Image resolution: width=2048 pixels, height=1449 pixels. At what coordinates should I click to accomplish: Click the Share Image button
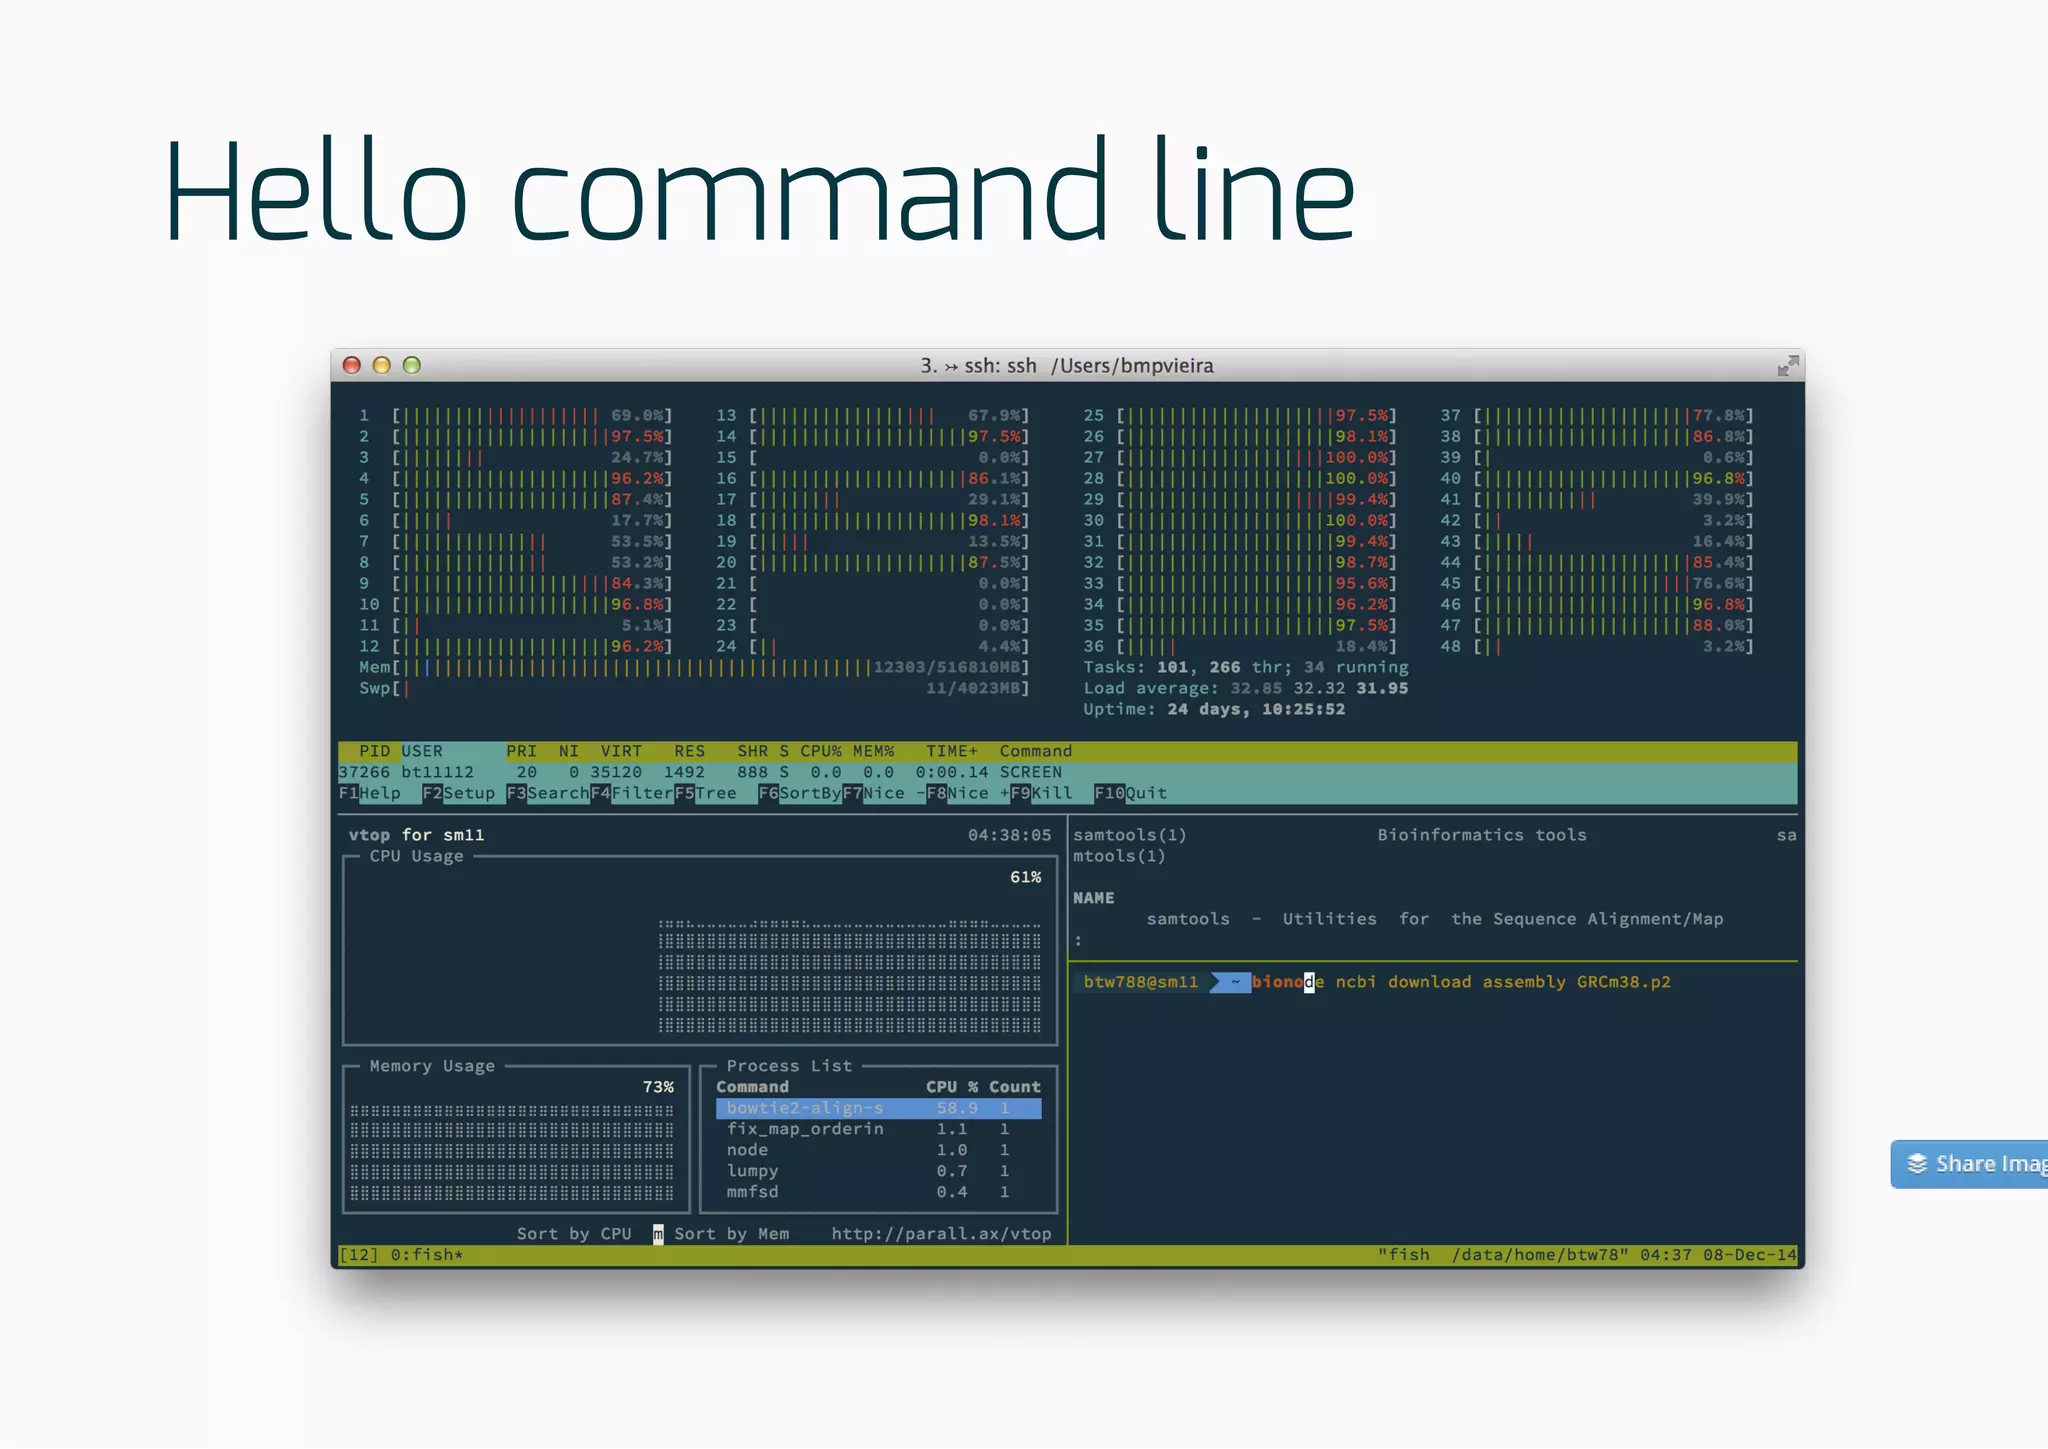1969,1164
